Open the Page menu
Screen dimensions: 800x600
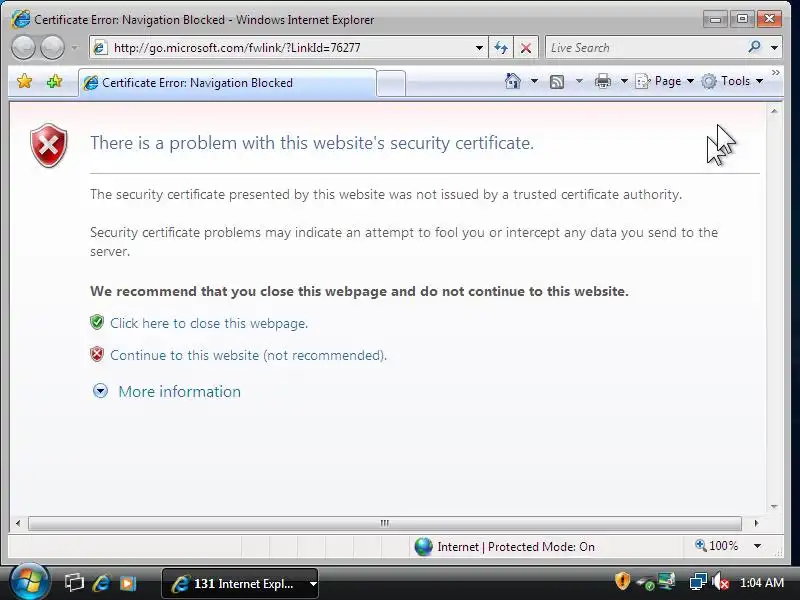tap(664, 81)
